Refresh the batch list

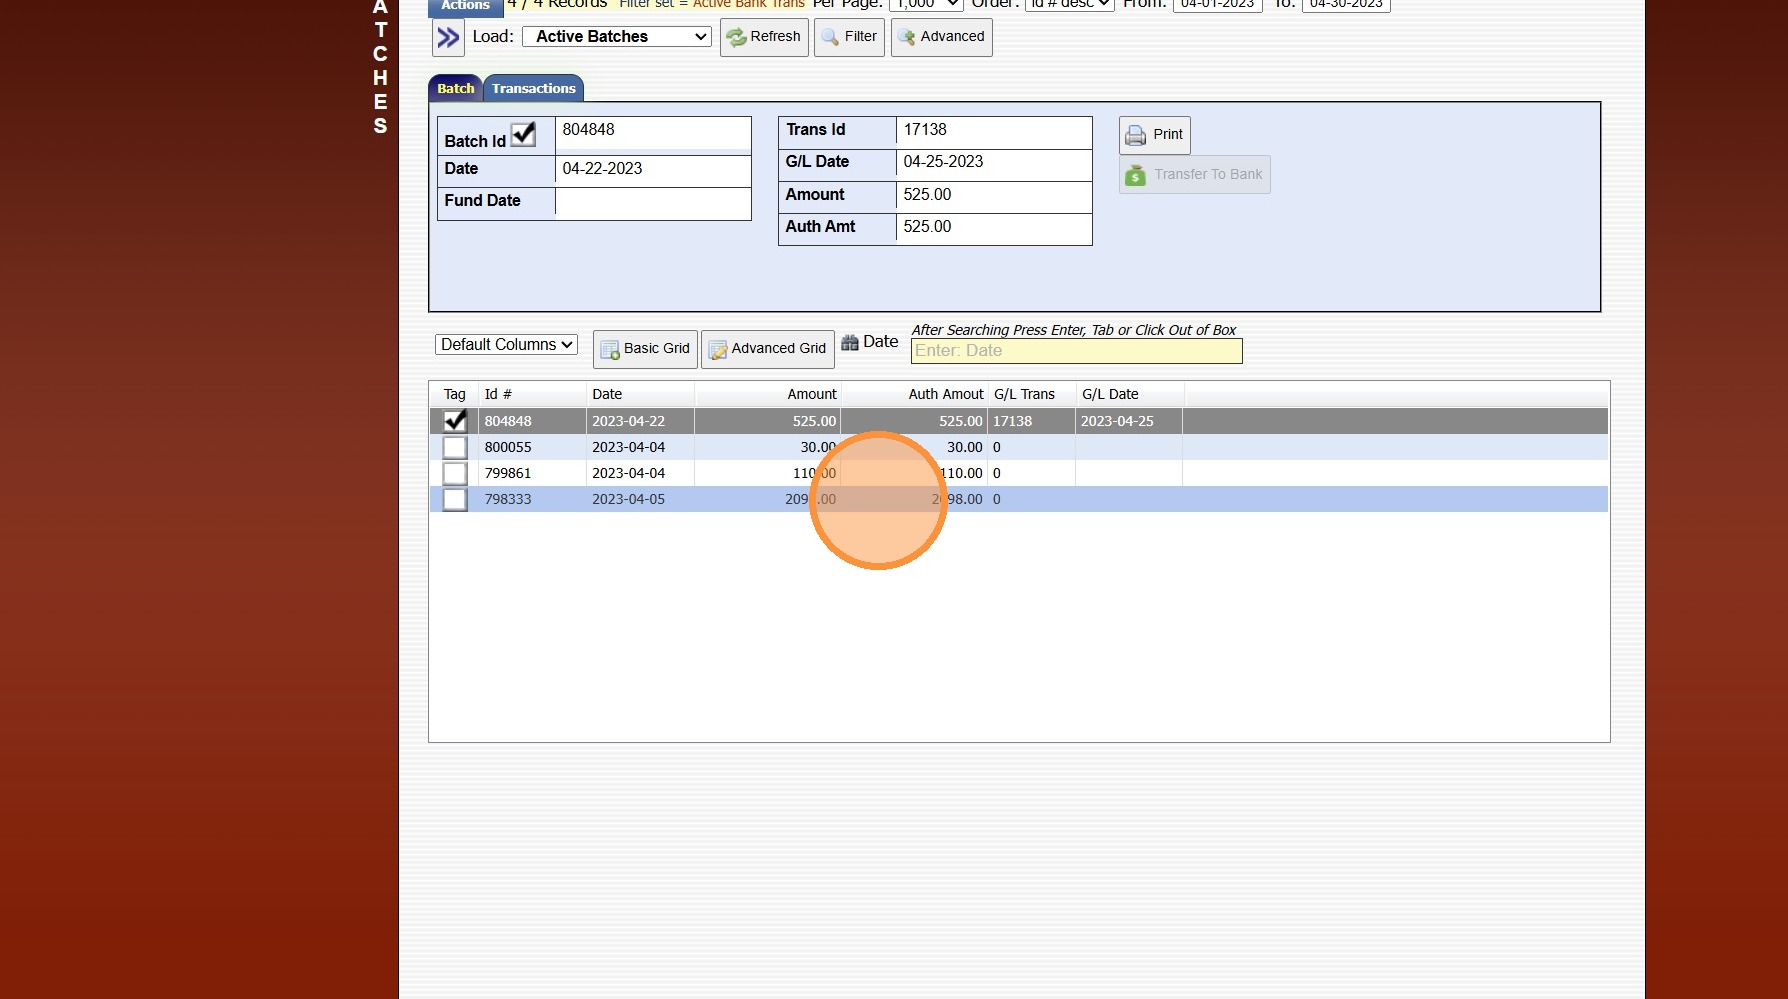tap(764, 37)
